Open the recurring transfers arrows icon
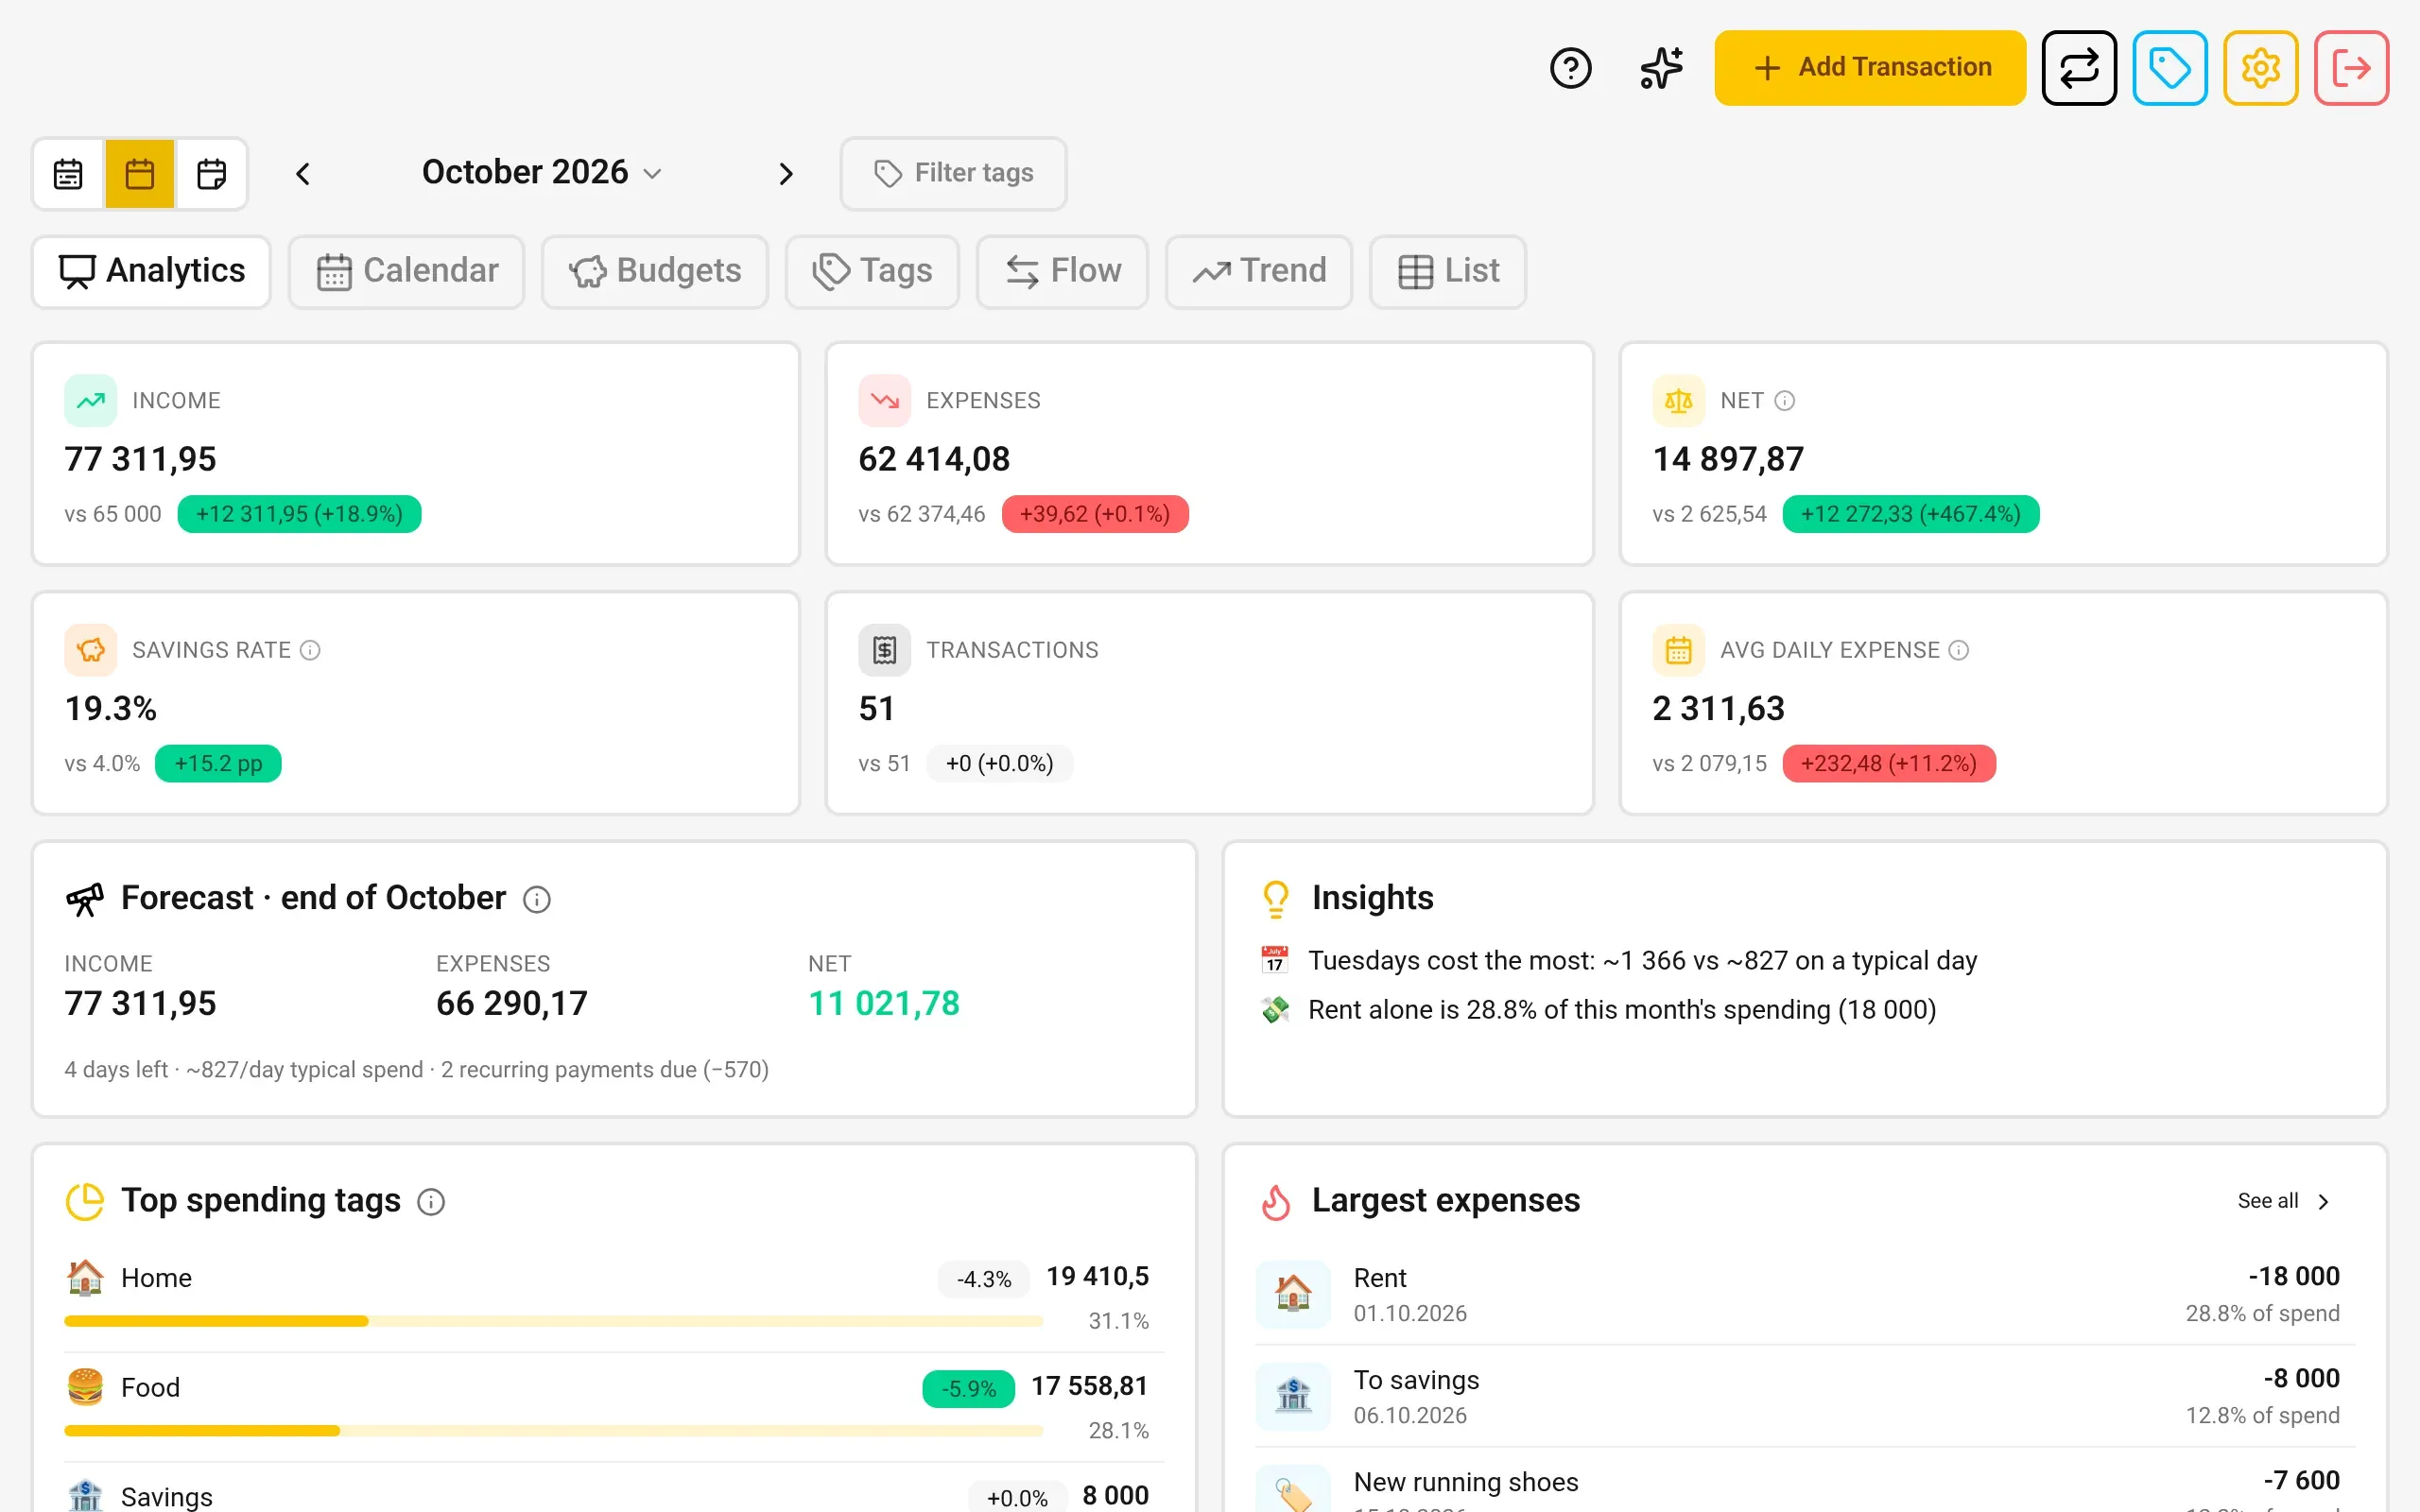The height and width of the screenshot is (1512, 2420). tap(2079, 68)
